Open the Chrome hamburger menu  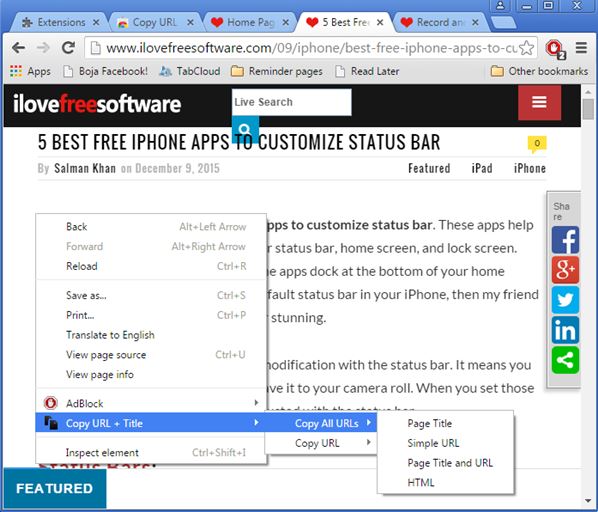coord(581,48)
